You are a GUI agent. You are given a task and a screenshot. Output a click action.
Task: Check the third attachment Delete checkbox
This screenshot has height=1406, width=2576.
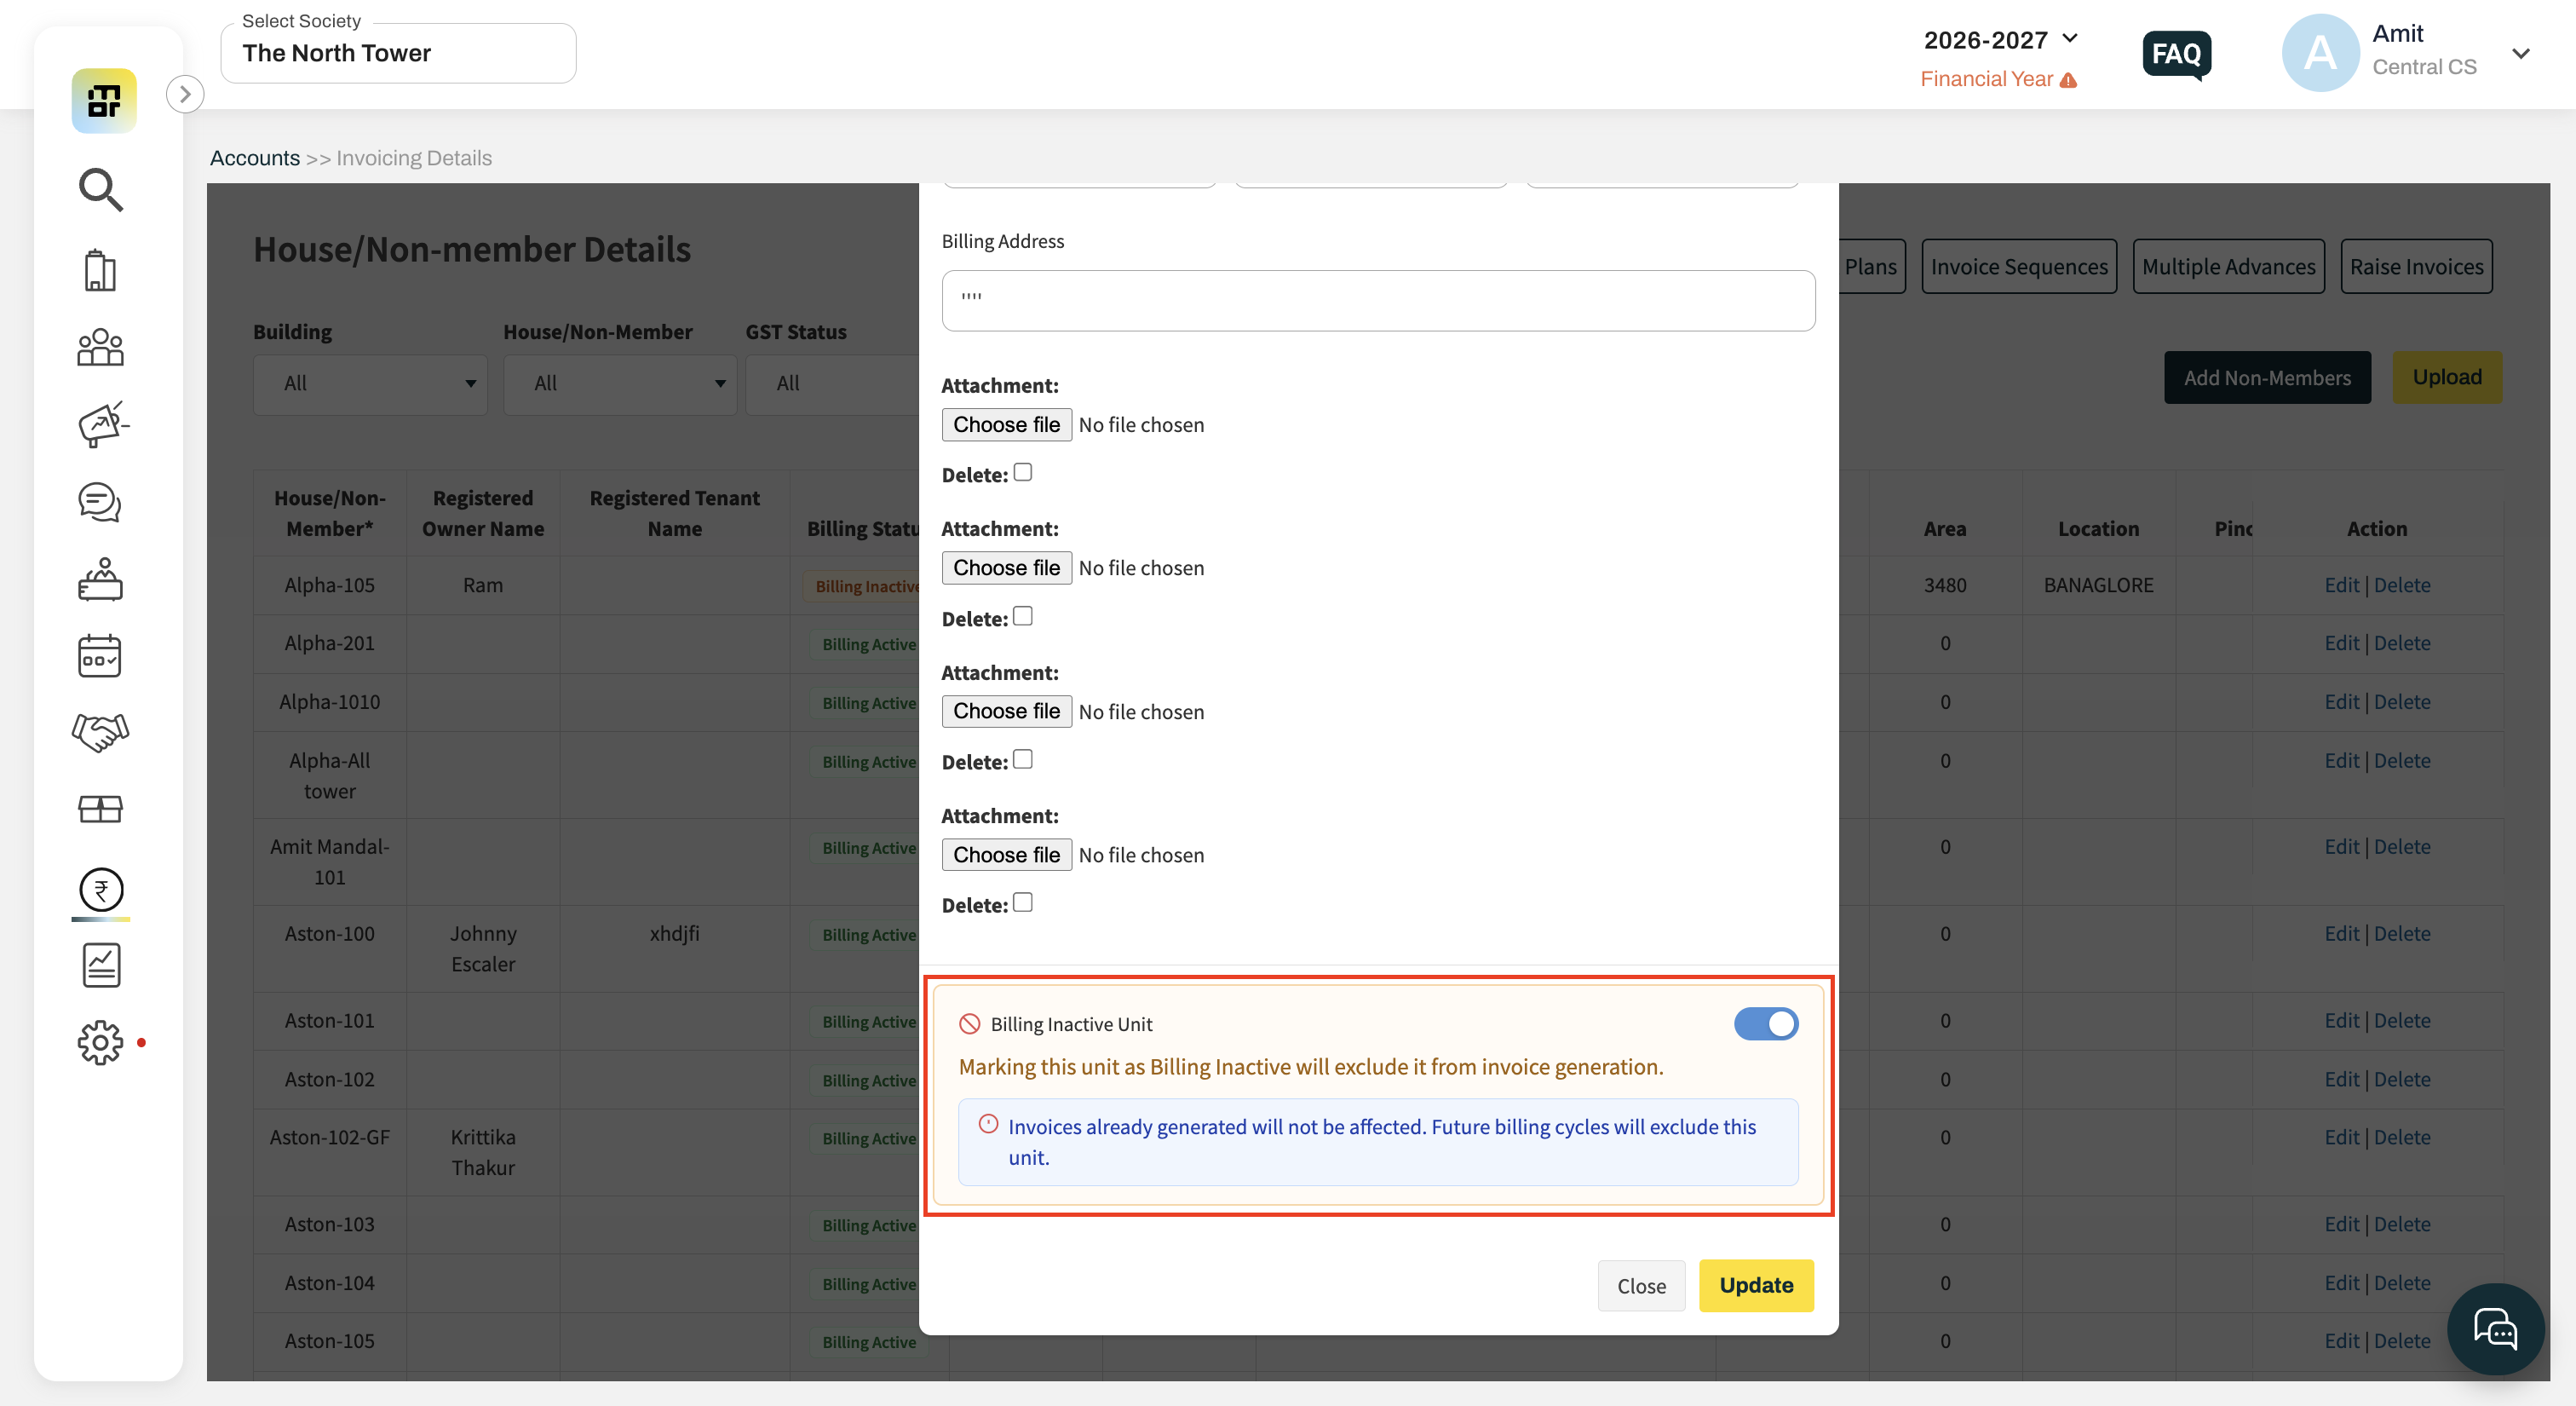[x=1023, y=759]
